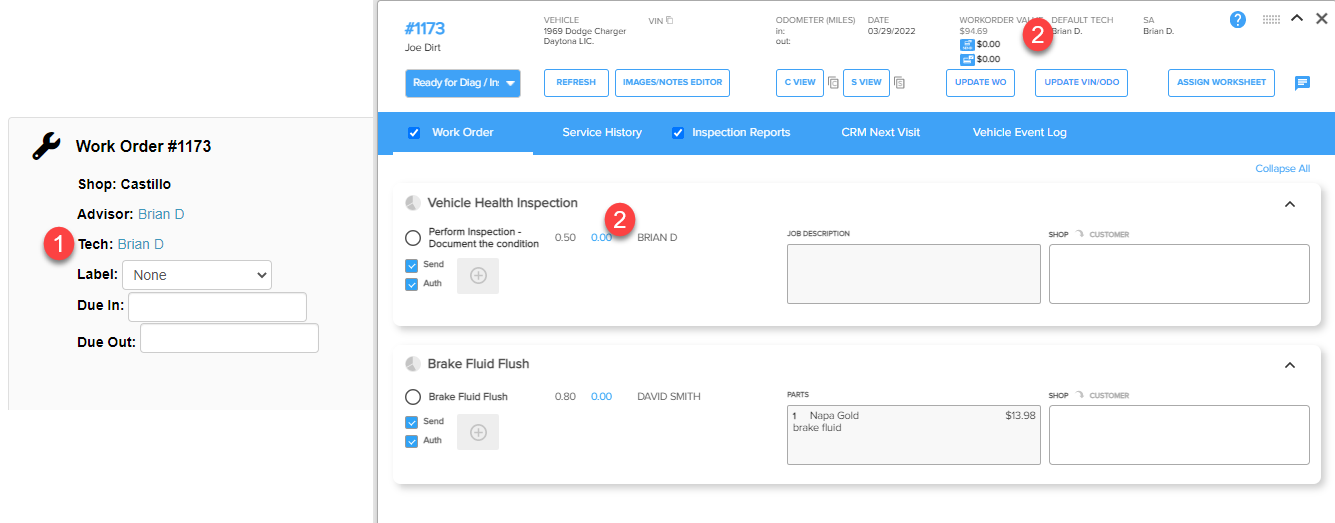The image size is (1335, 523).
Task: Click the help question mark icon
Action: 1238,19
